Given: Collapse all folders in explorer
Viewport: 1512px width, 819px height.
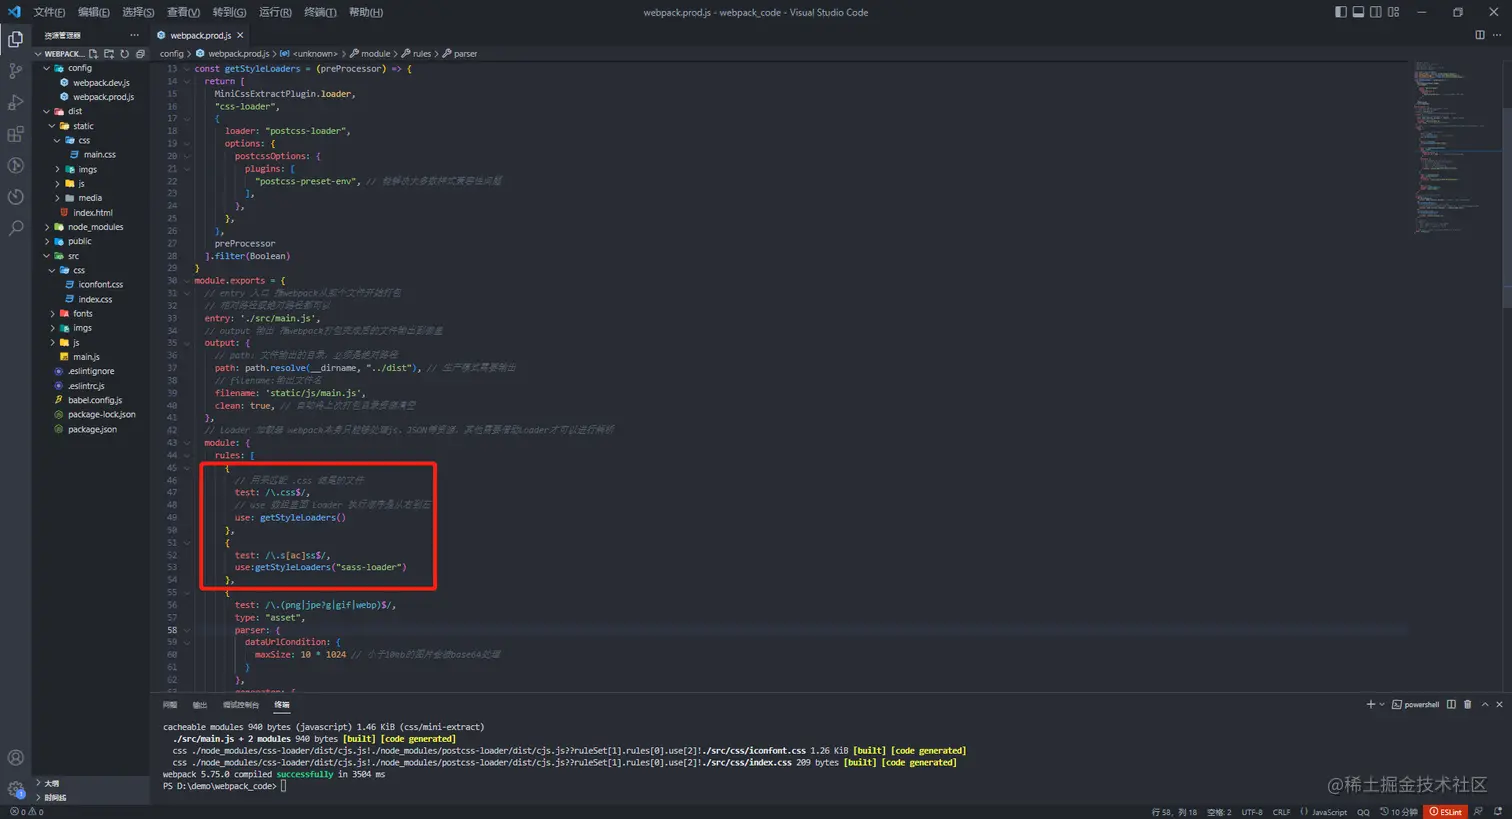Looking at the screenshot, I should point(140,54).
